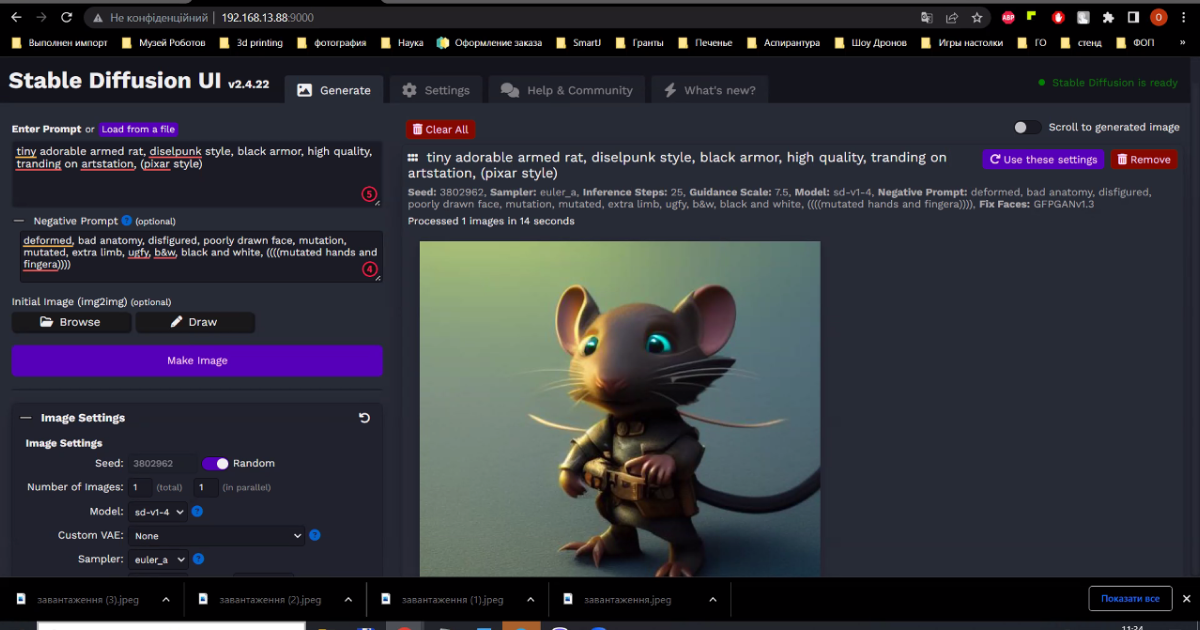Toggle the Random seed switch
The image size is (1200, 630).
pos(215,464)
